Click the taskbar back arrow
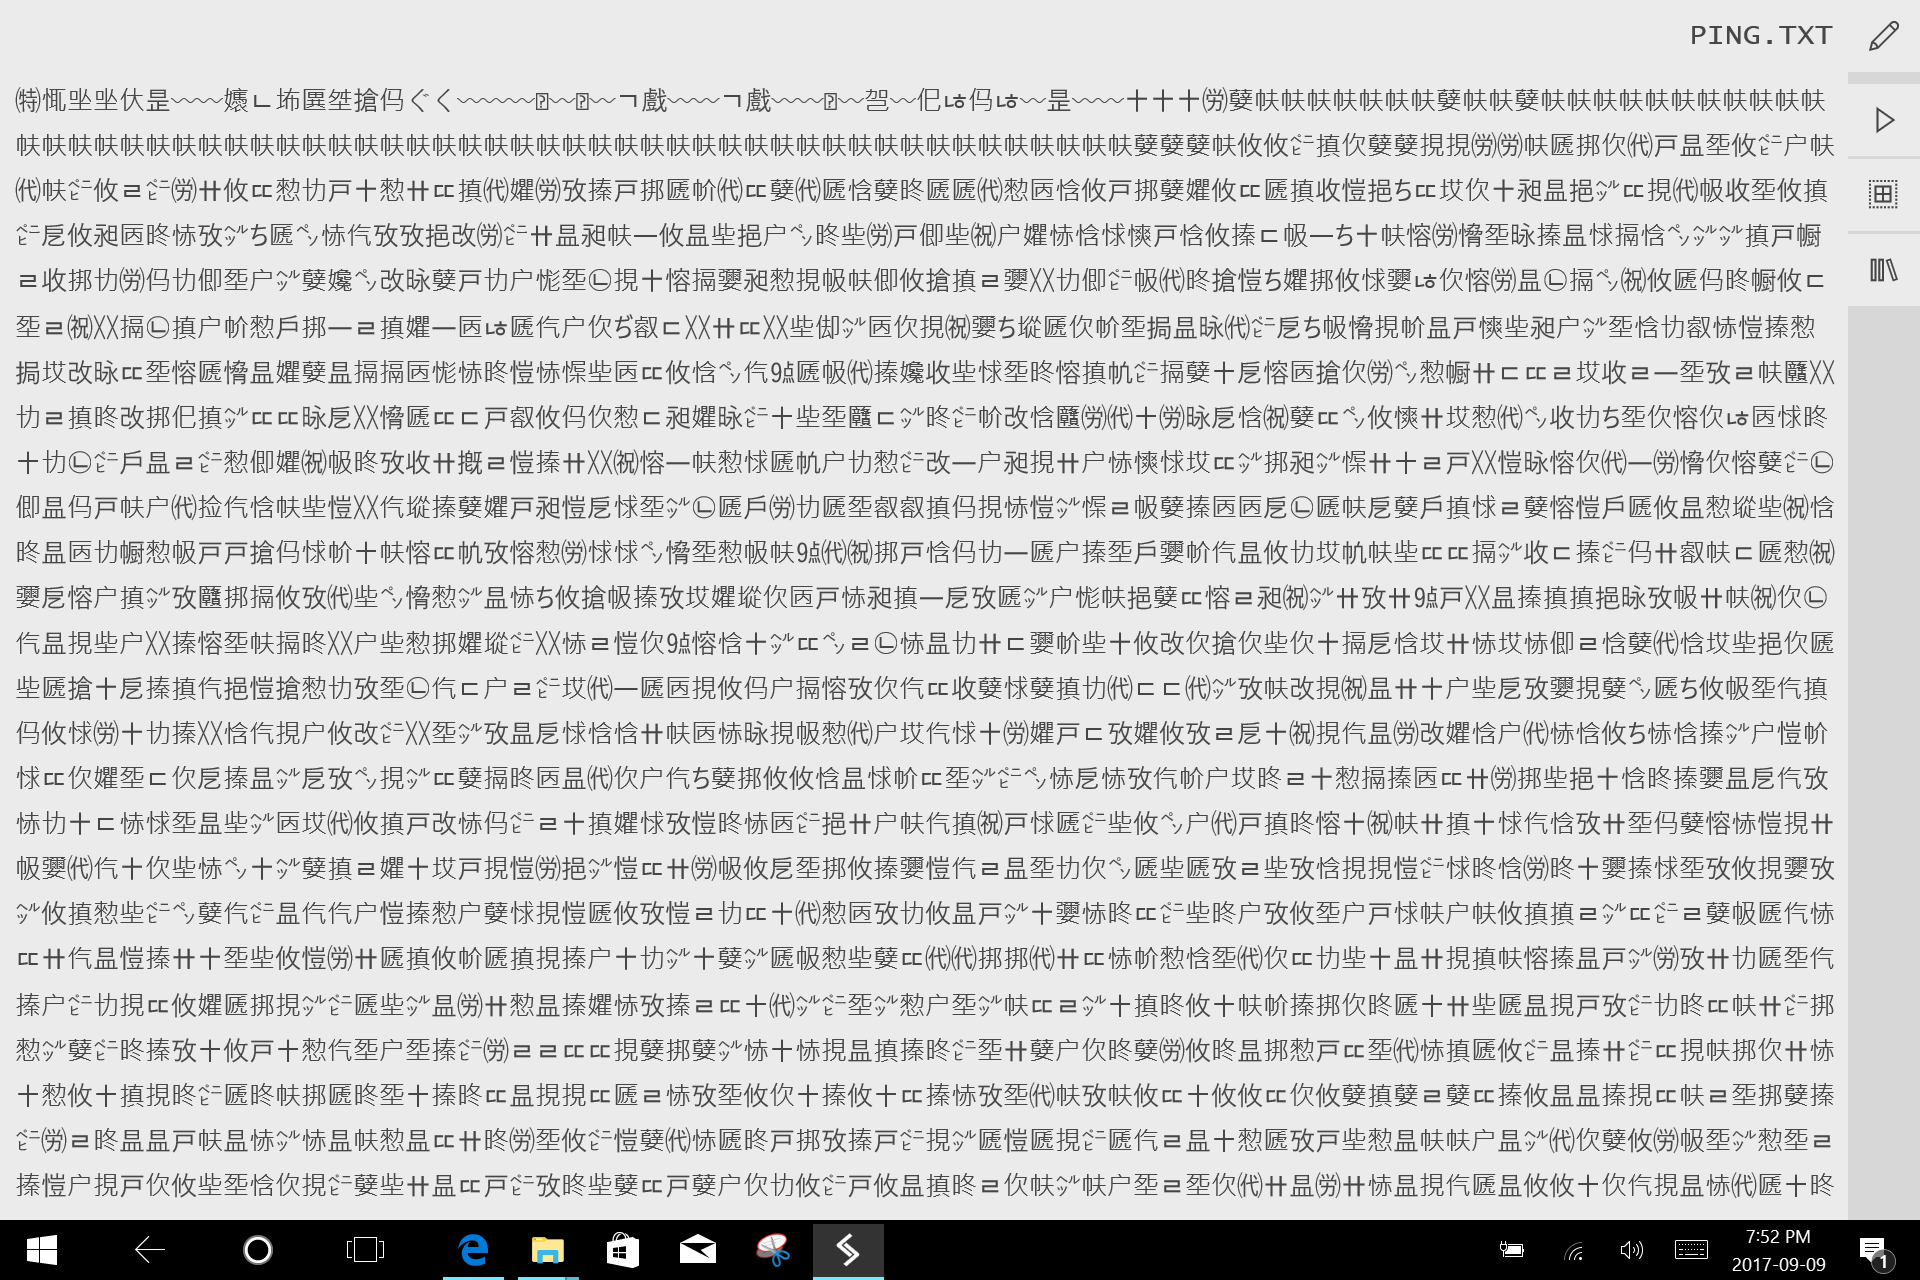Image resolution: width=1920 pixels, height=1280 pixels. pos(150,1250)
